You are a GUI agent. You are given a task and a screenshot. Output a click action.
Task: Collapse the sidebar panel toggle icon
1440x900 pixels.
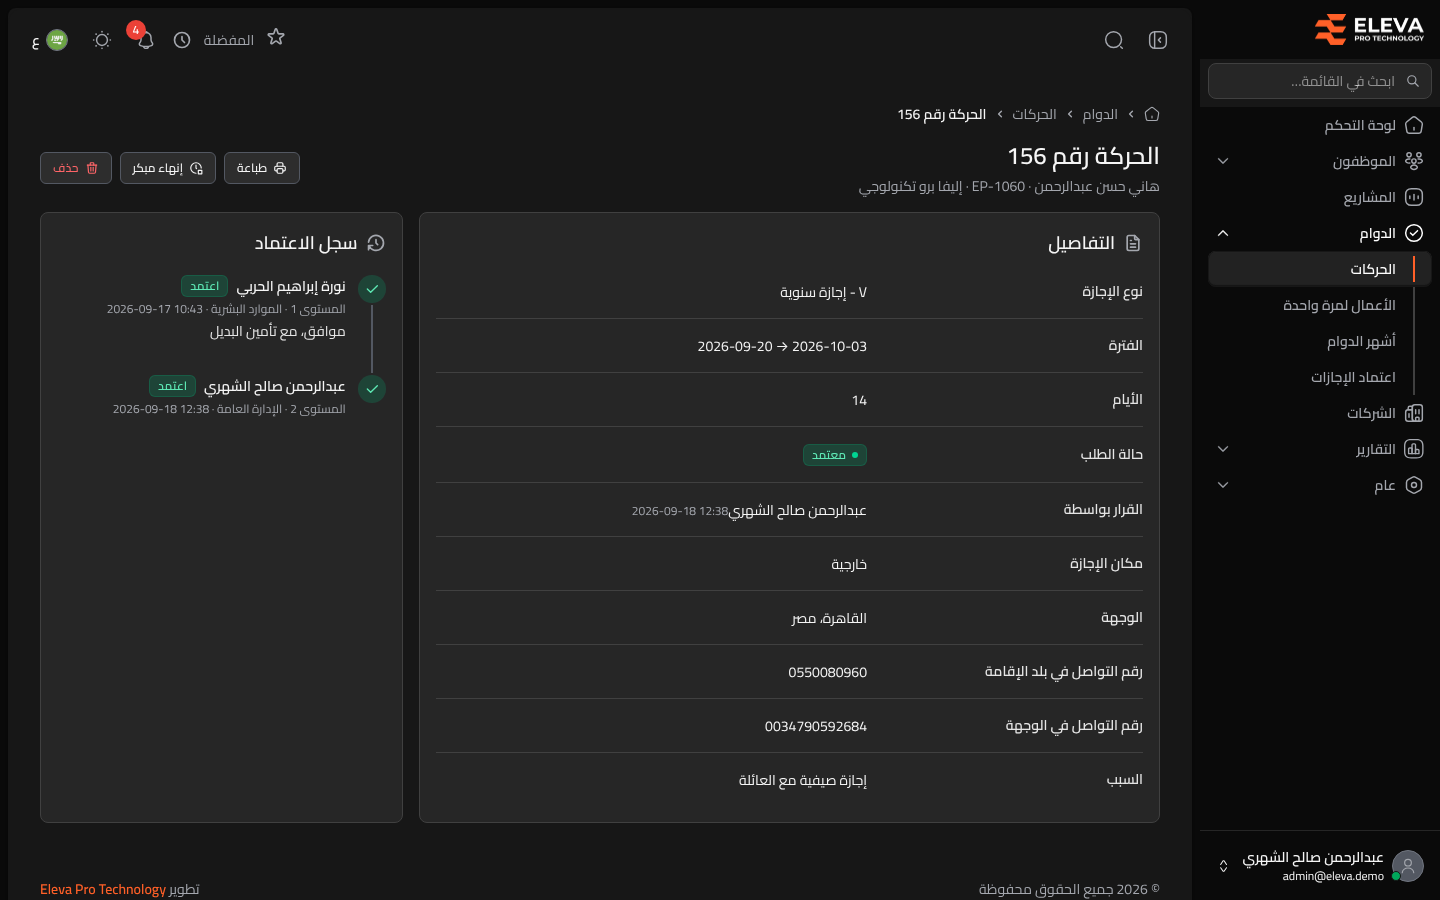point(1158,40)
